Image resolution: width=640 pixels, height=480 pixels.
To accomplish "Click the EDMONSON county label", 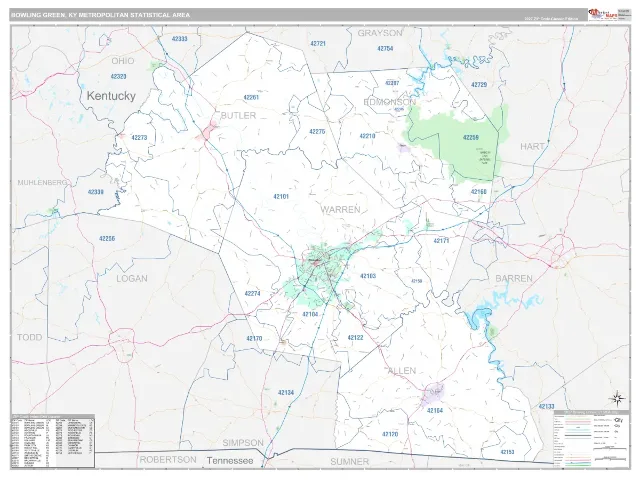I will pyautogui.click(x=390, y=102).
